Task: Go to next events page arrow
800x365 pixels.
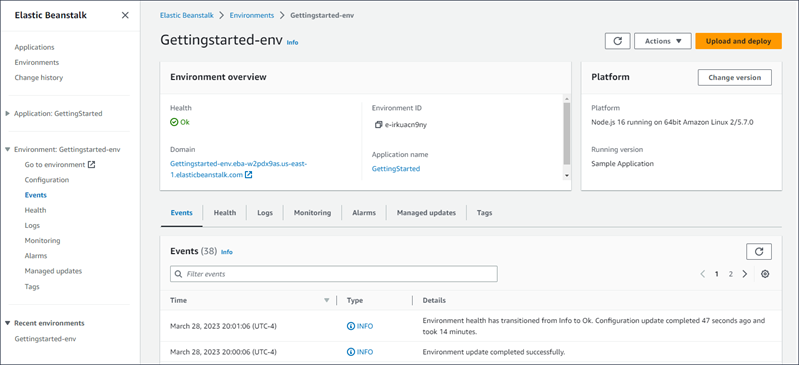Action: (x=745, y=274)
